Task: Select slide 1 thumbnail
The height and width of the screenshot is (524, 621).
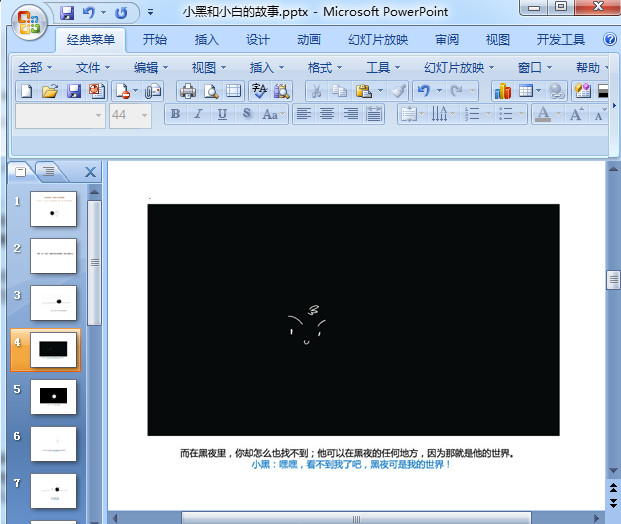Action: tap(53, 209)
